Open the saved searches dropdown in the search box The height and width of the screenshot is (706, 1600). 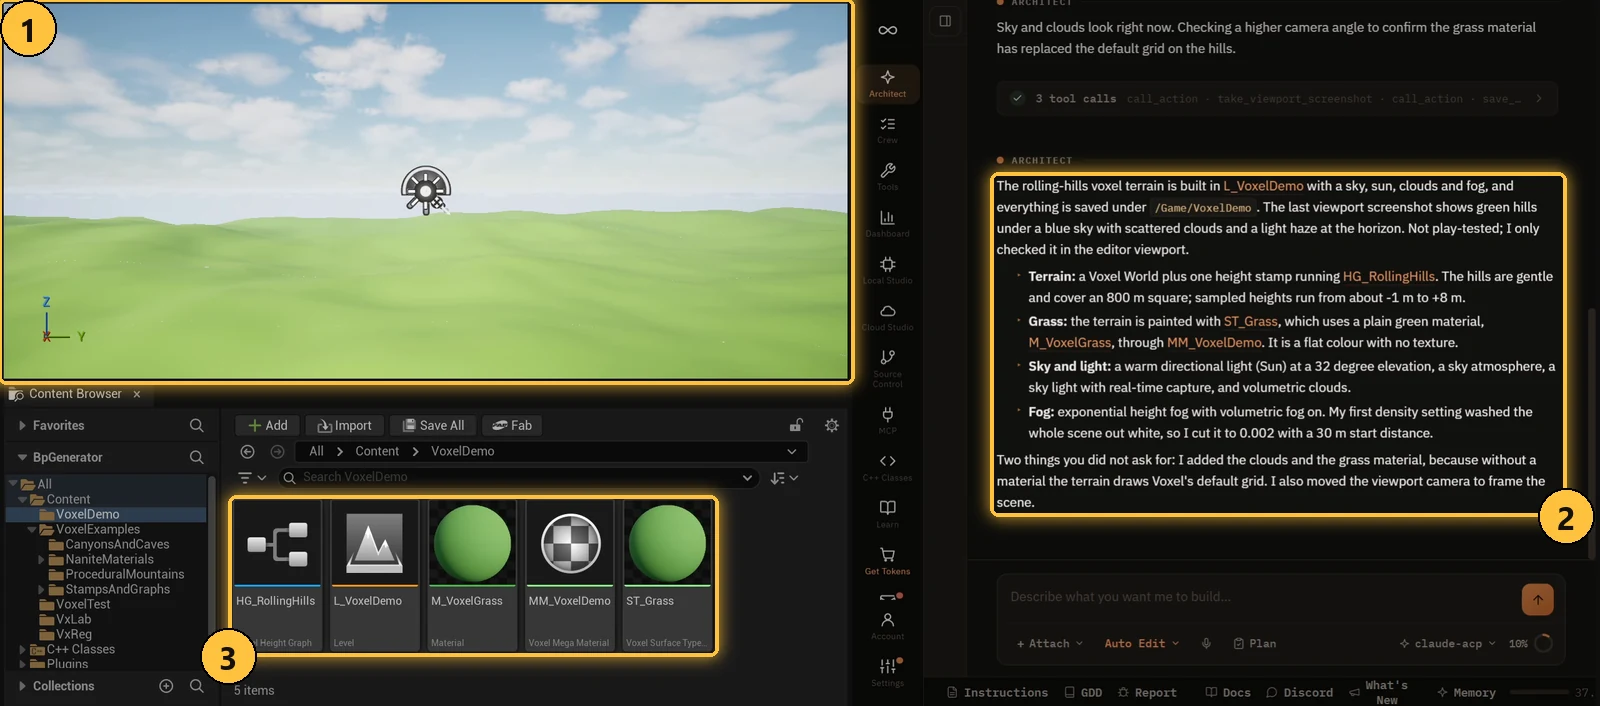pyautogui.click(x=747, y=478)
